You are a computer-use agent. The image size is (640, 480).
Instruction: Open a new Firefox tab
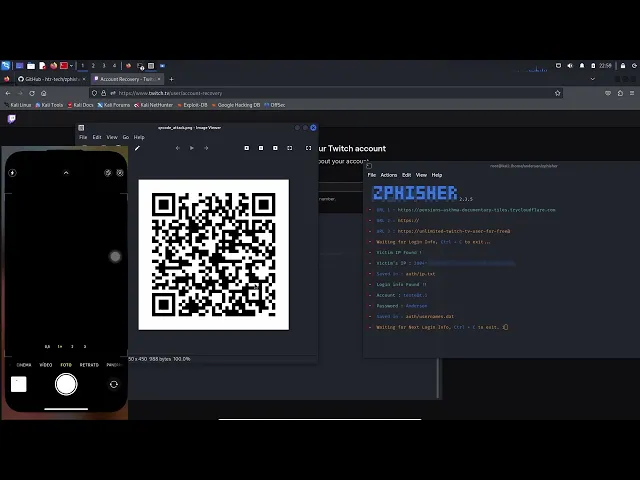point(171,79)
